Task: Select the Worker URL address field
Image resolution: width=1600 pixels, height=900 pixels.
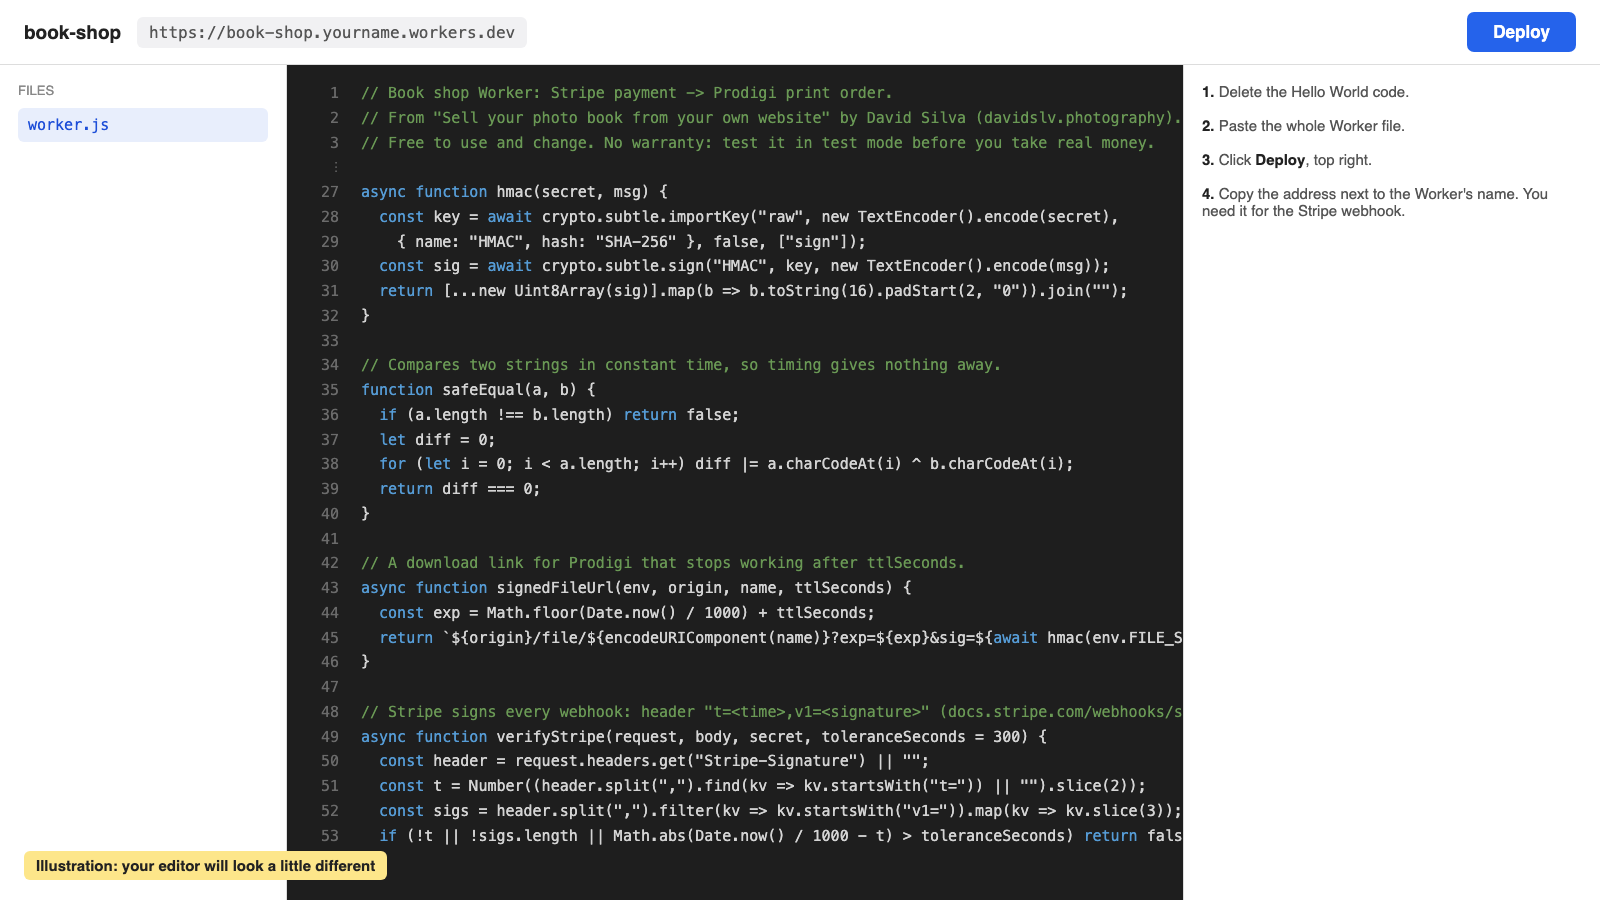Action: pyautogui.click(x=332, y=32)
